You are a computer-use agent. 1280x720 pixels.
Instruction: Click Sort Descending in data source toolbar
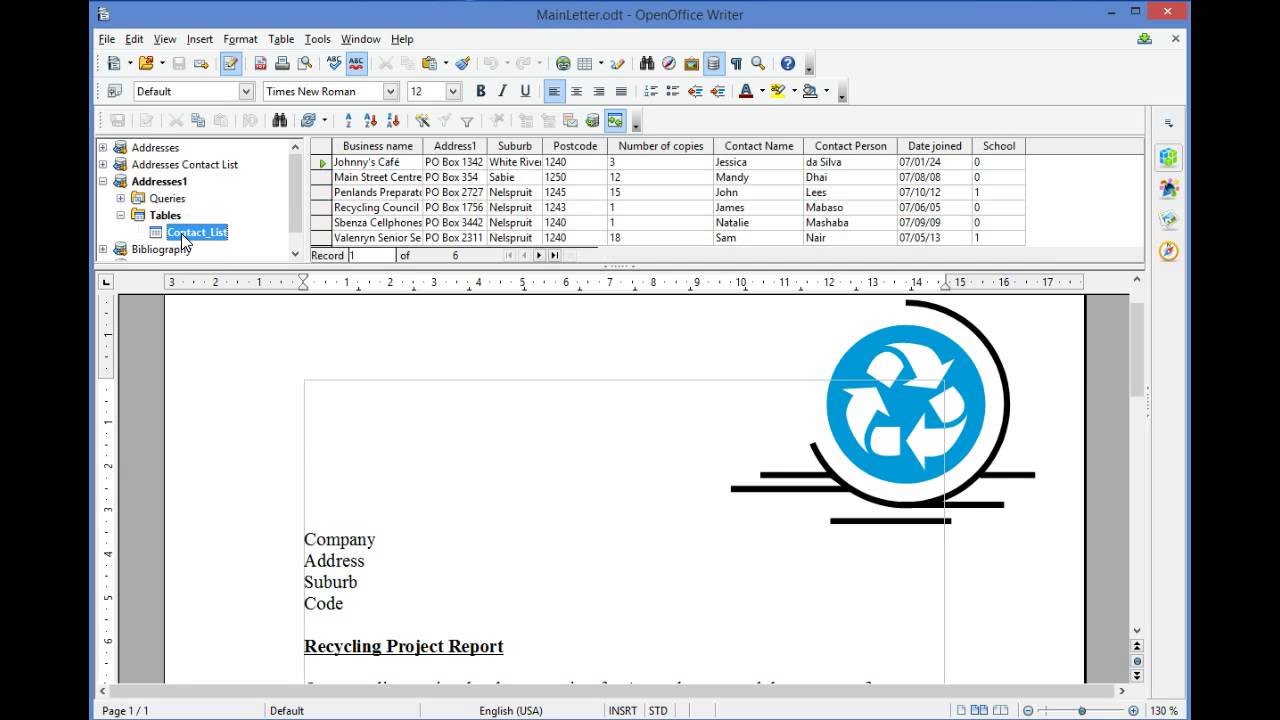click(x=392, y=120)
